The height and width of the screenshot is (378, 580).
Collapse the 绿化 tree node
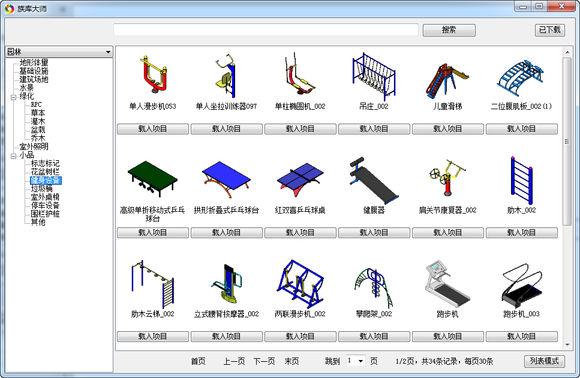click(x=13, y=97)
